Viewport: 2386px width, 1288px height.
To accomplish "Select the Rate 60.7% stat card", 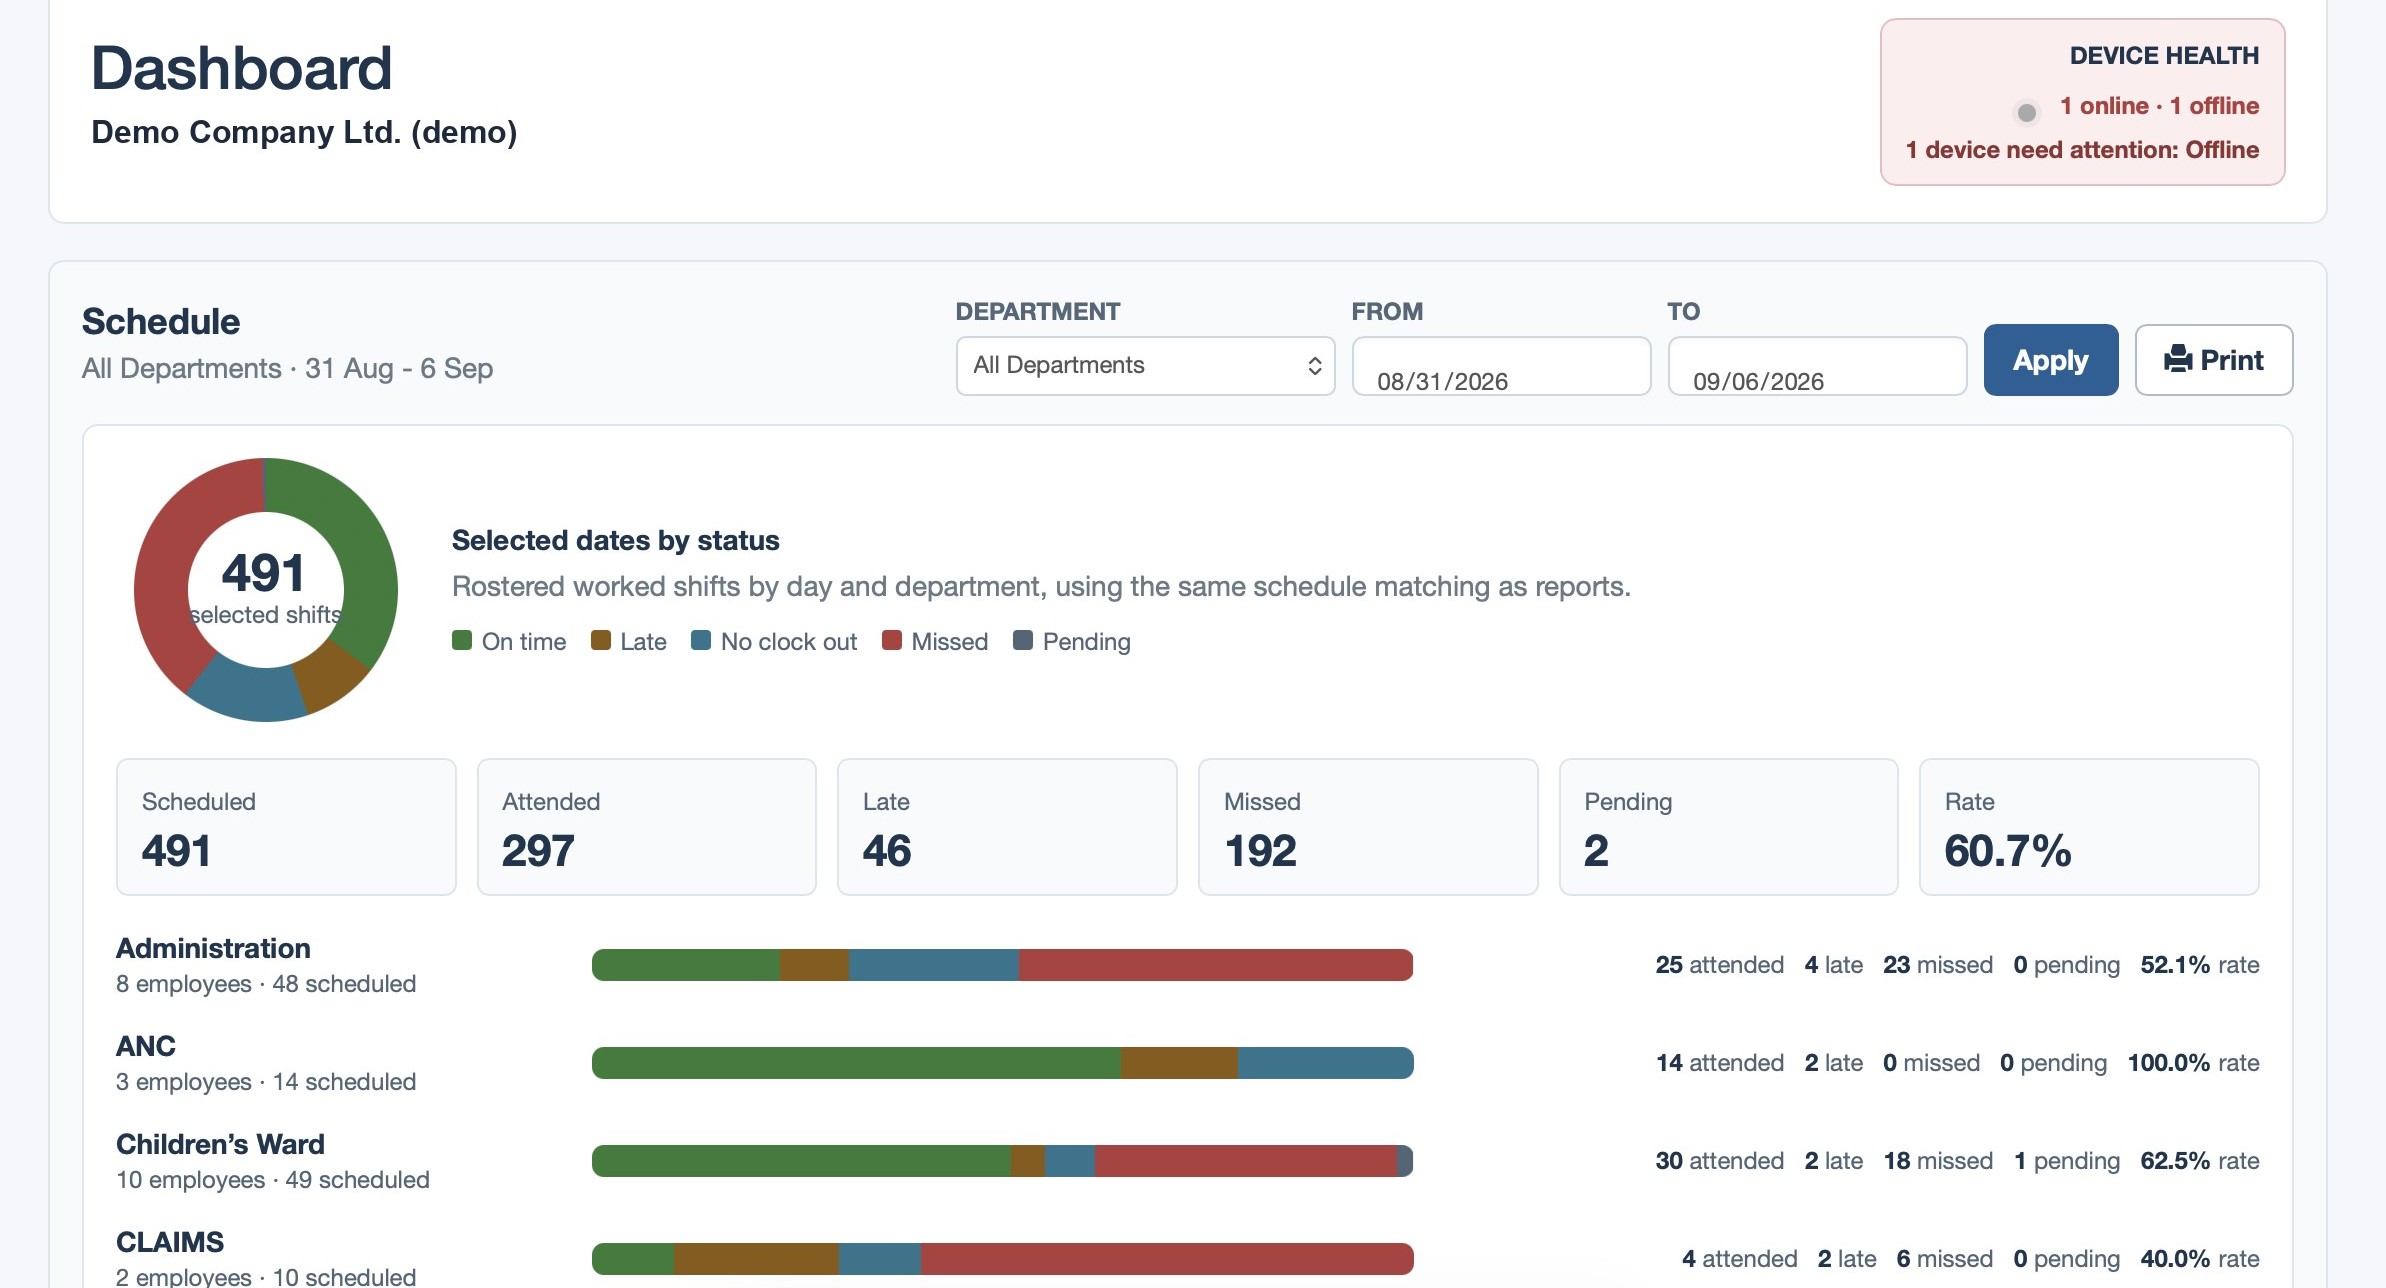I will (2088, 827).
